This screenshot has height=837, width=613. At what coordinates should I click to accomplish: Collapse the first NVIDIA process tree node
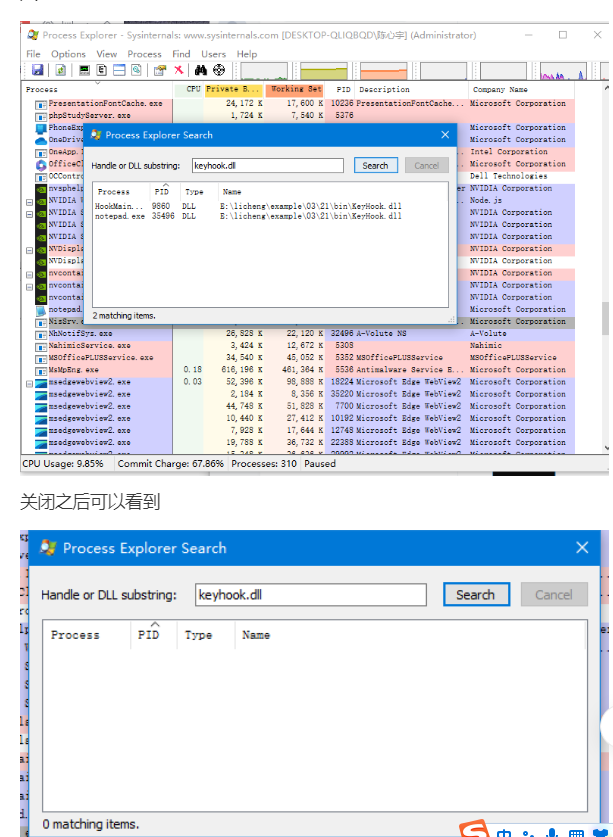point(29,200)
